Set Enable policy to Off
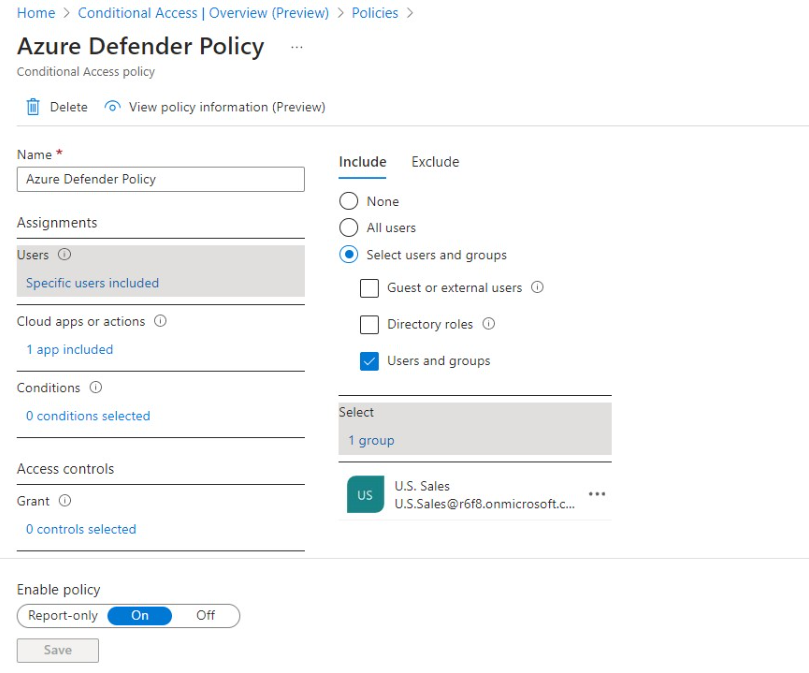 (x=205, y=615)
